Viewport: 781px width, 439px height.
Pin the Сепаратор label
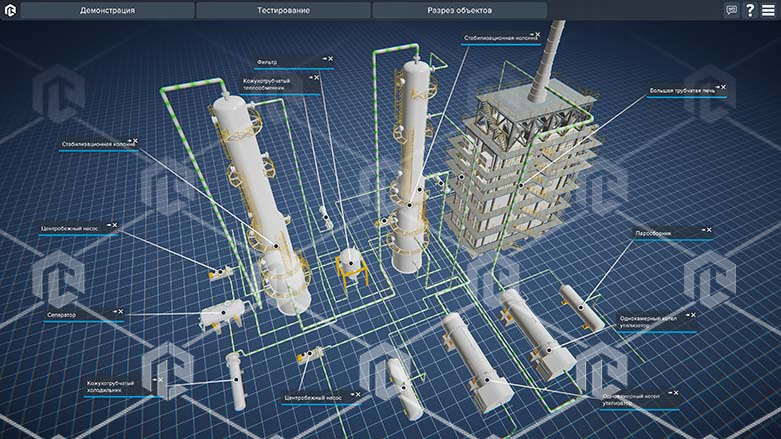click(115, 311)
